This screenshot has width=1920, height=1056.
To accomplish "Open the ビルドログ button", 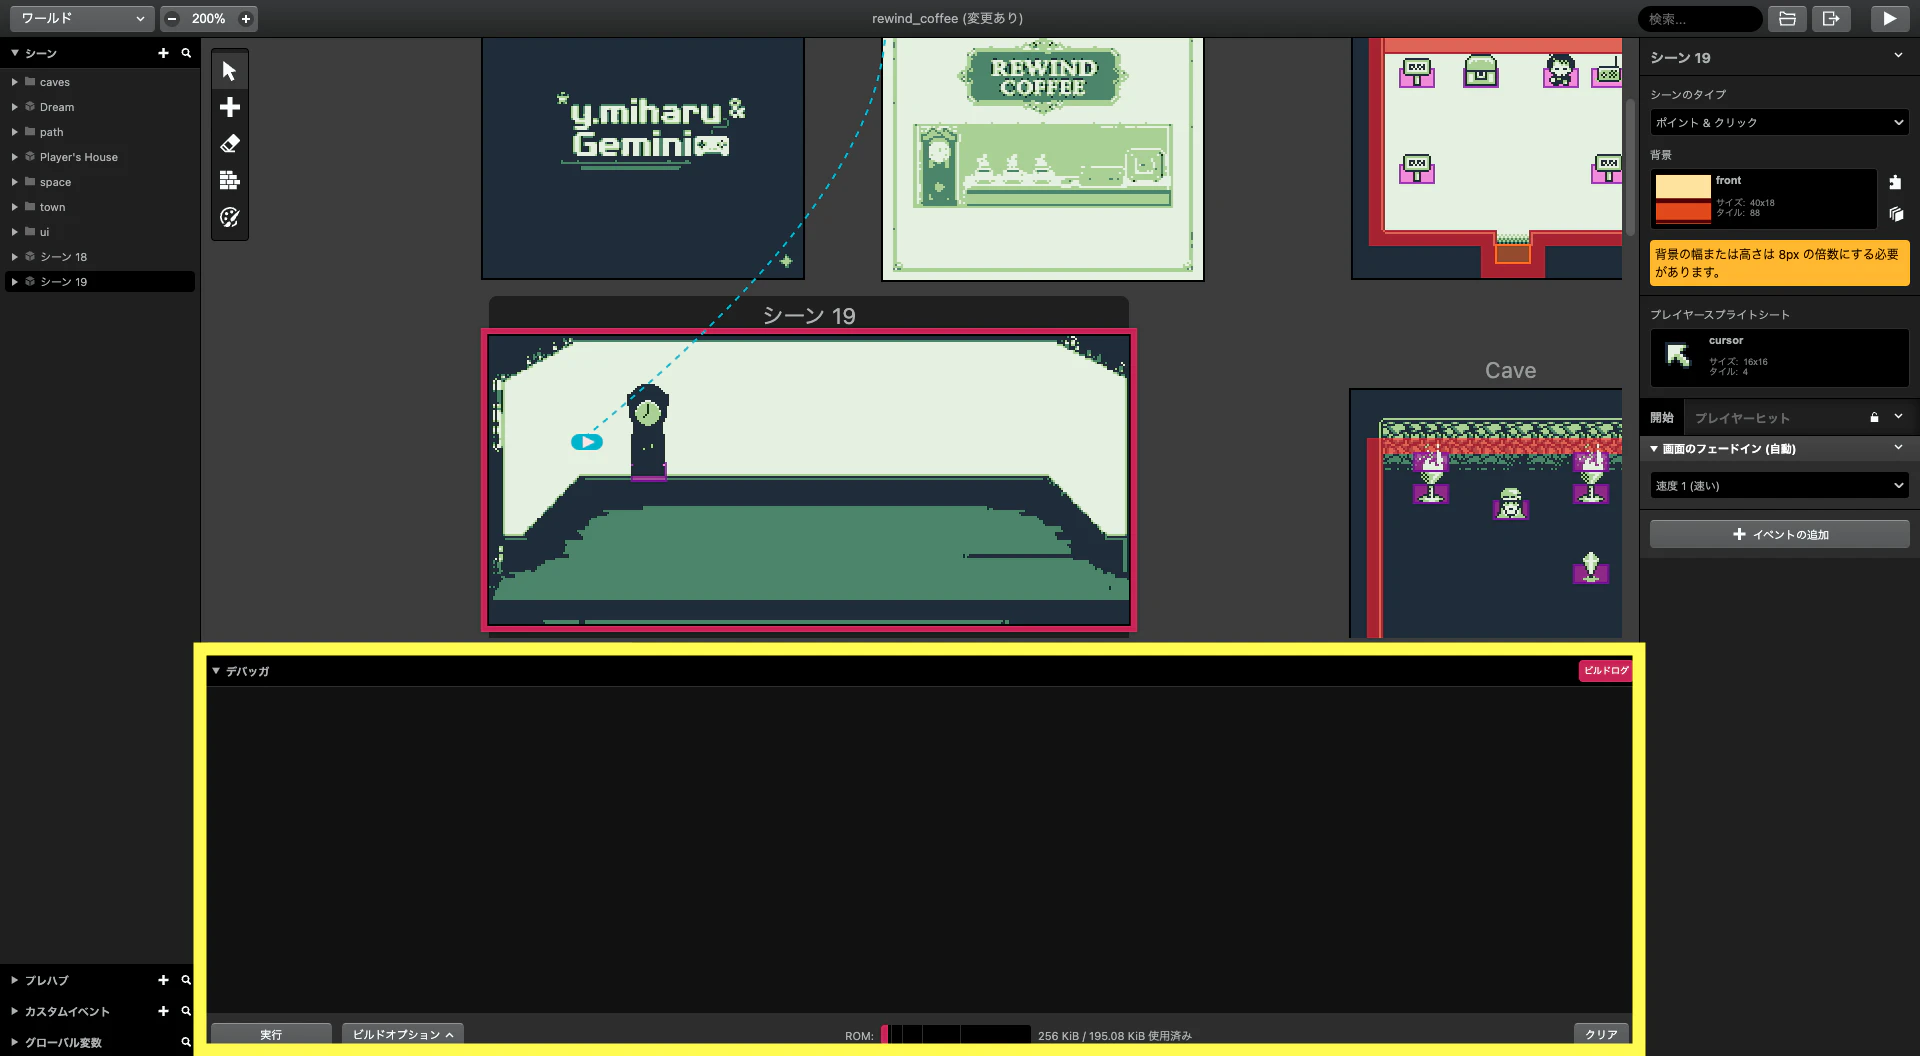I will tap(1605, 670).
